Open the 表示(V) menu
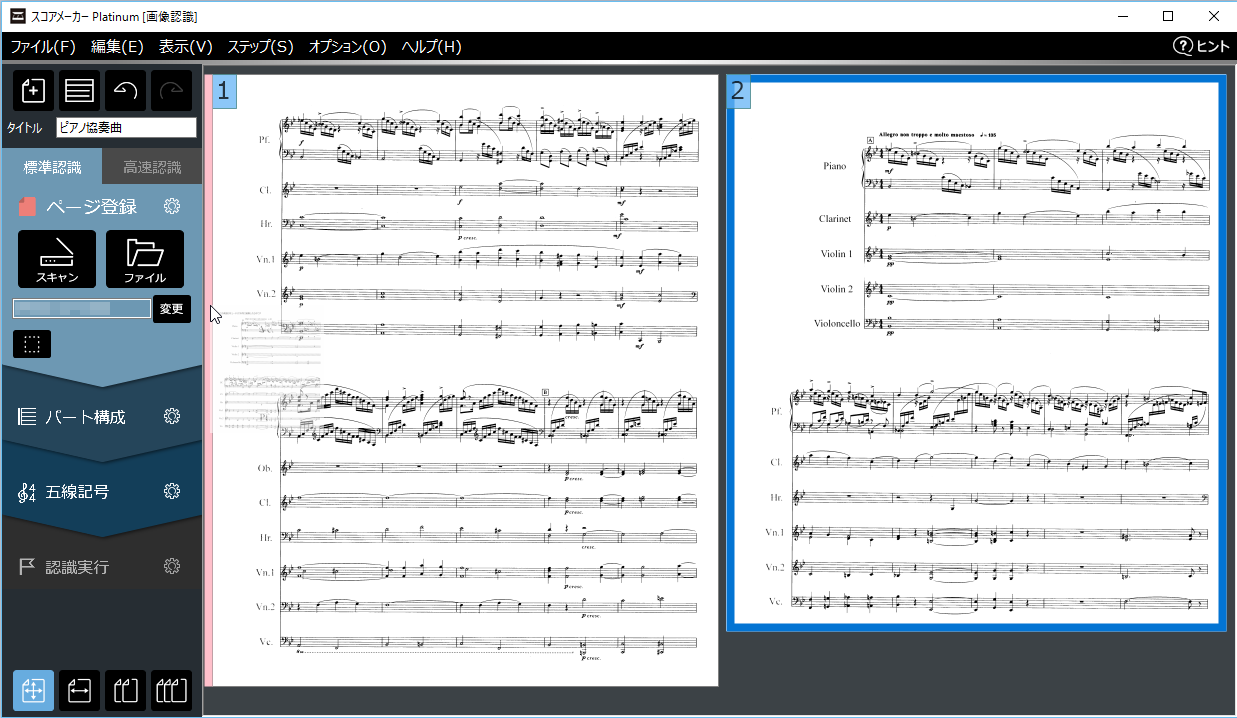 (x=186, y=46)
